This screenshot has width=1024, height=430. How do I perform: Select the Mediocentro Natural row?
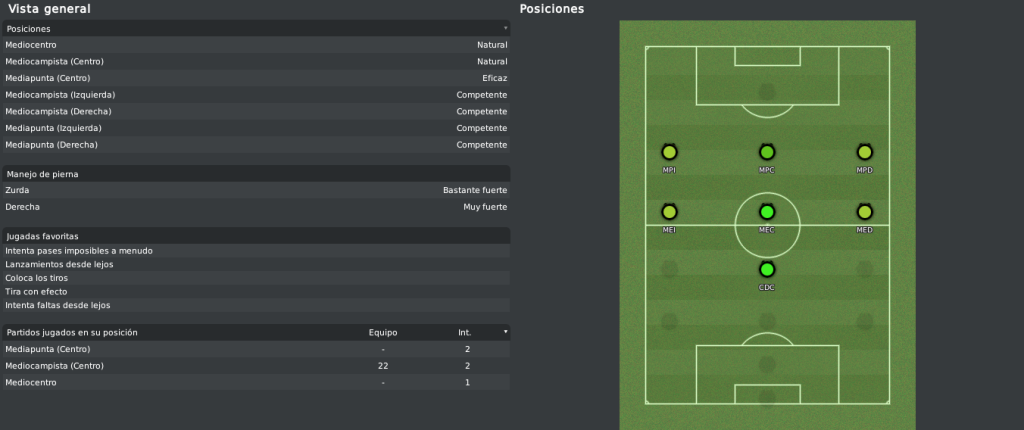[x=256, y=45]
